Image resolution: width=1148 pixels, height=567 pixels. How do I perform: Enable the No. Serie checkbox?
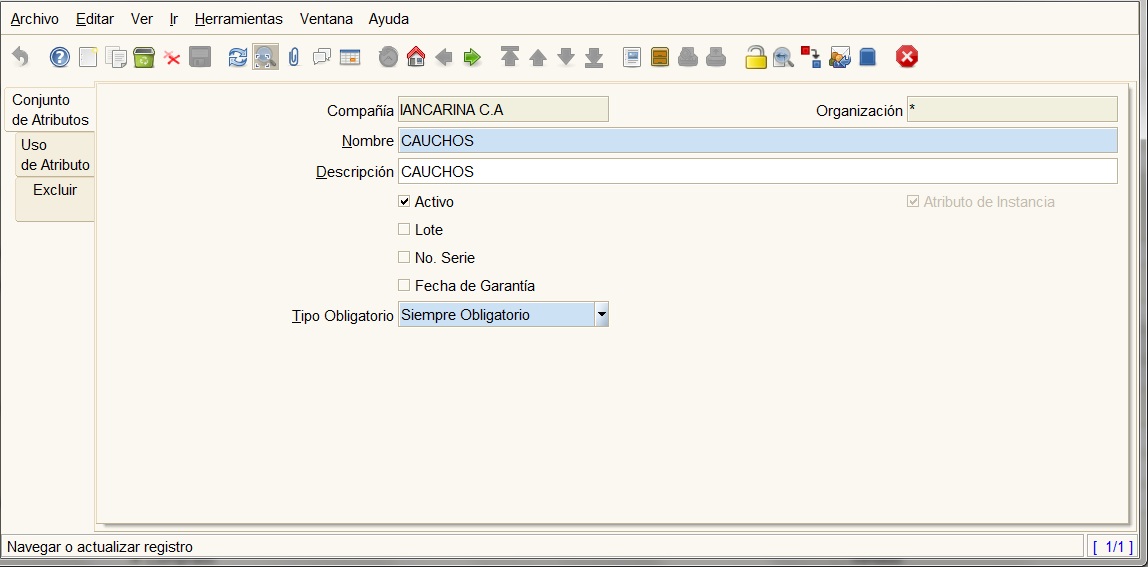click(x=404, y=257)
